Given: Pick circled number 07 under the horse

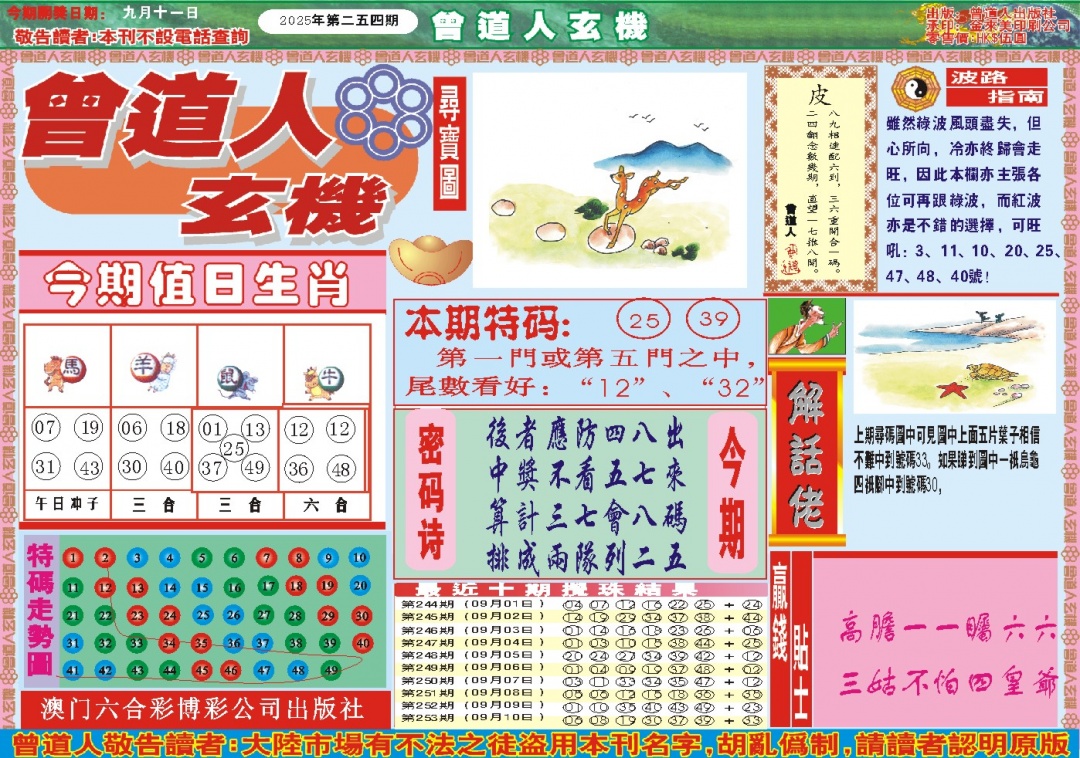Looking at the screenshot, I should 46,429.
